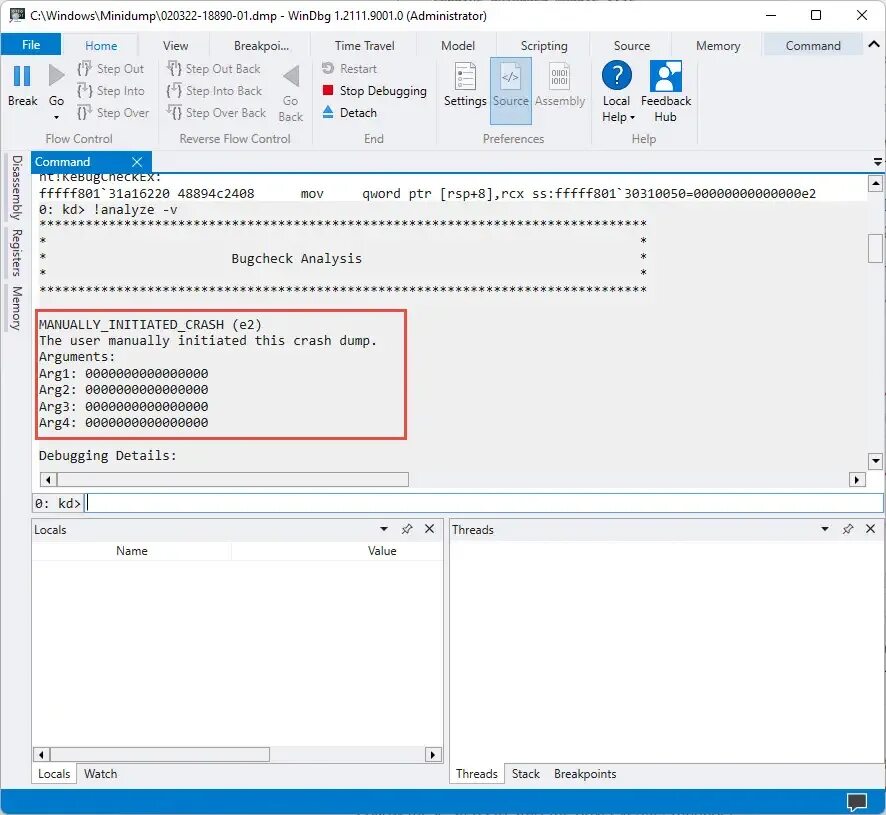The image size is (886, 815).
Task: Open the Scripting ribbon tab
Action: (x=544, y=46)
